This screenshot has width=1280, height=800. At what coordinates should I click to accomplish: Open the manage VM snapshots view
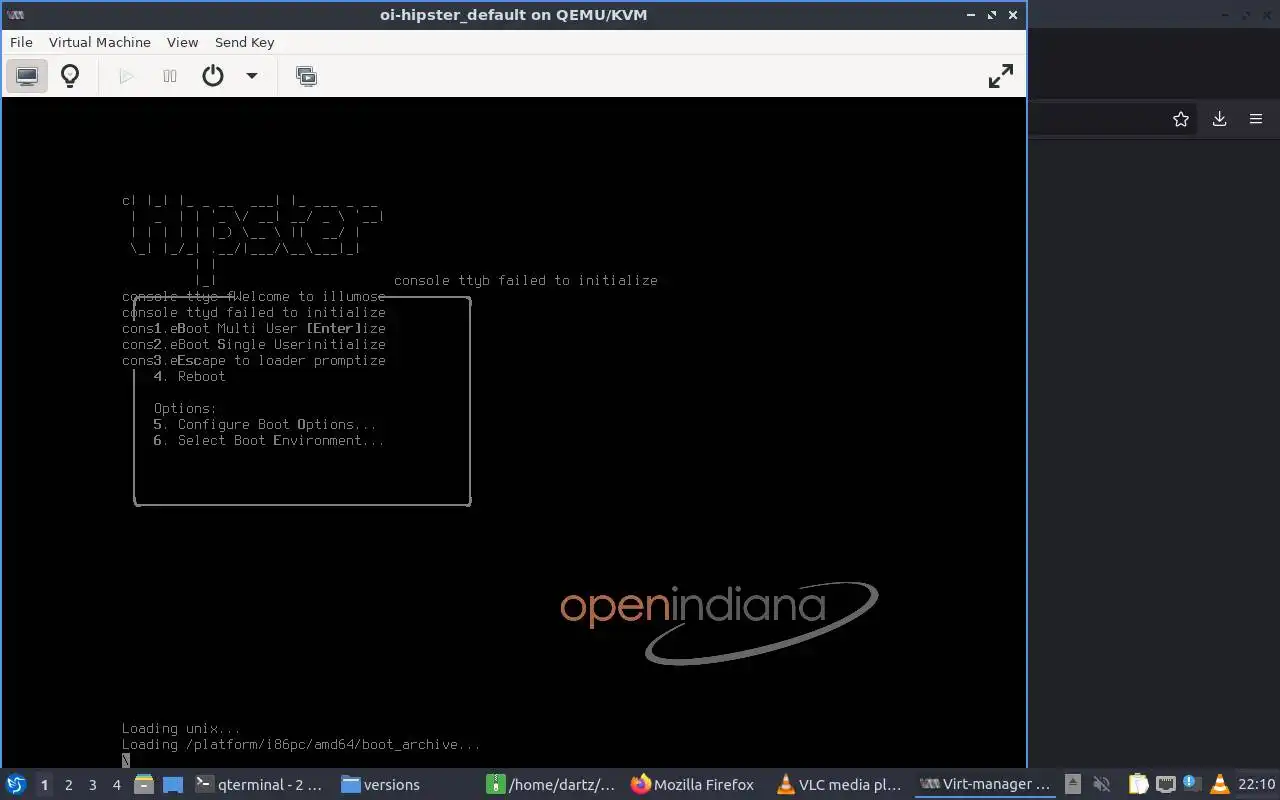(307, 76)
